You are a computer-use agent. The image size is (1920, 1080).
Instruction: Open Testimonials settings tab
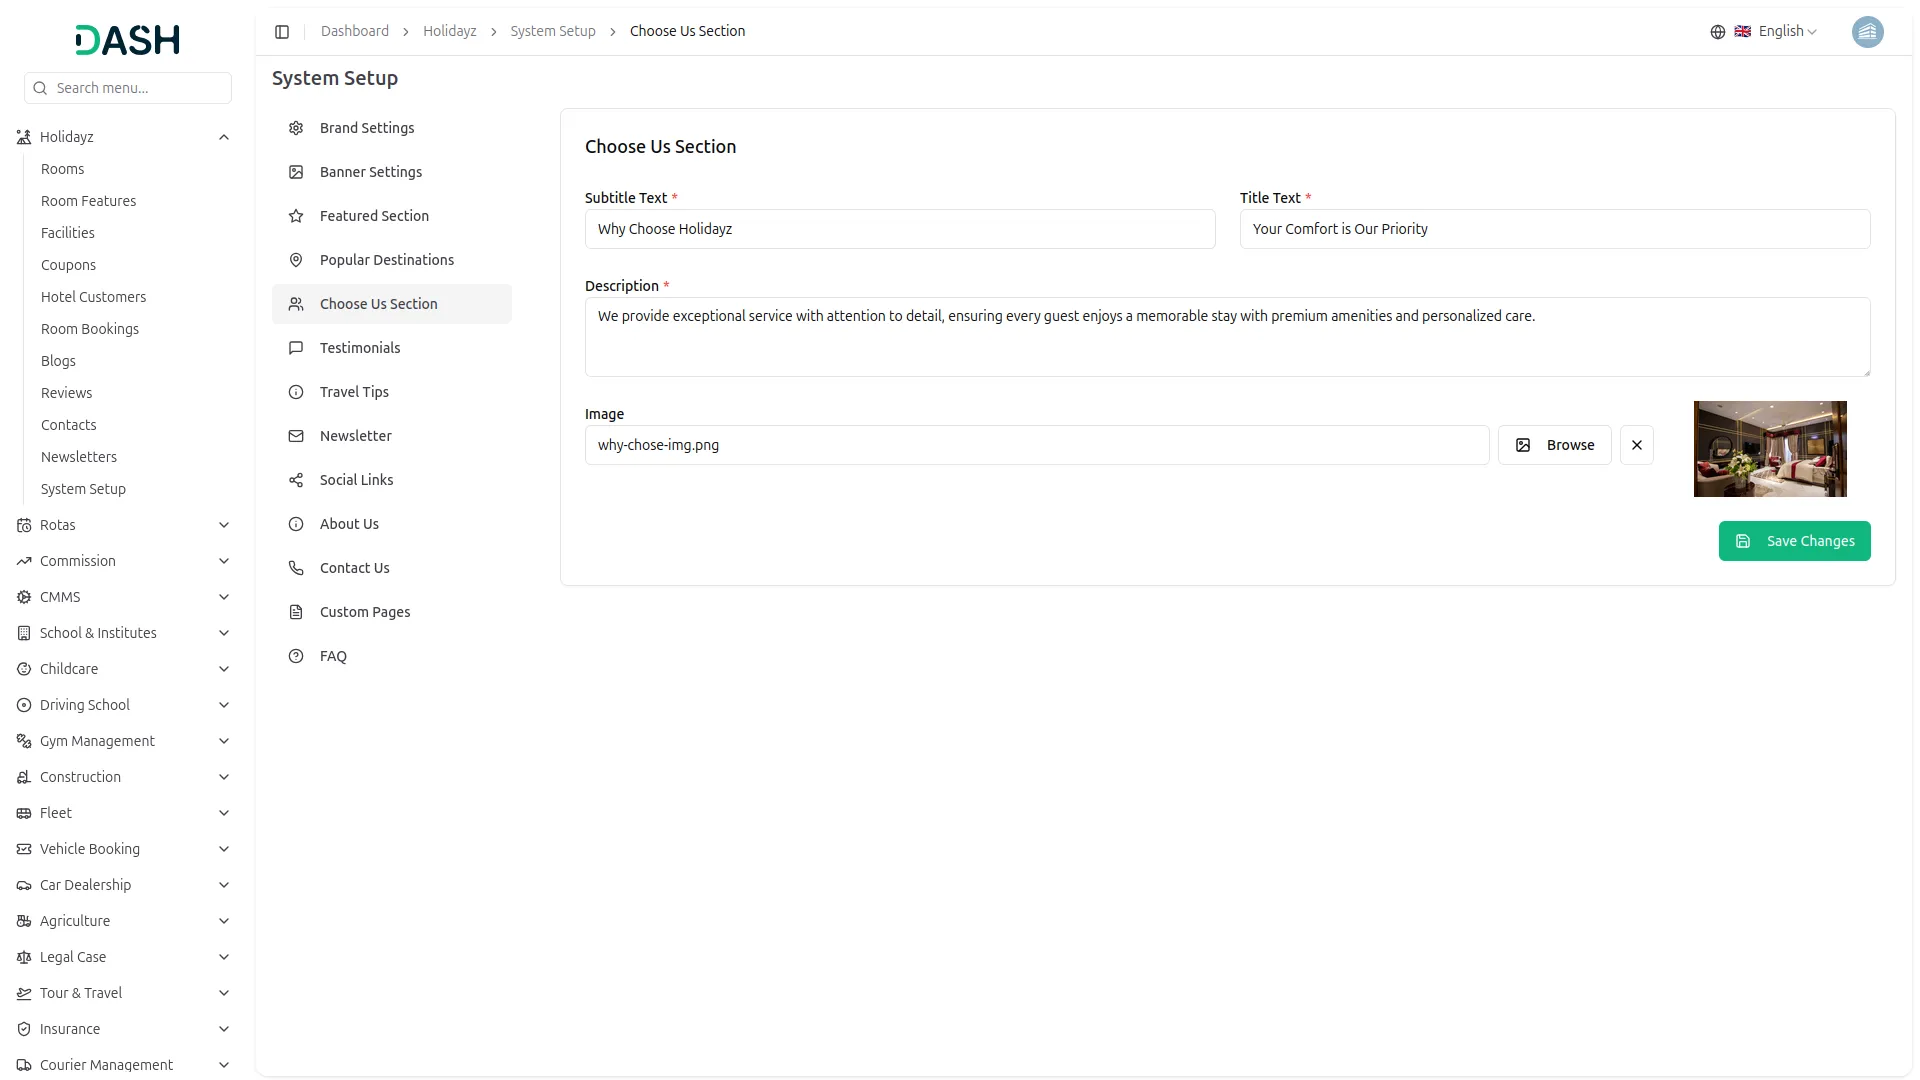tap(360, 348)
